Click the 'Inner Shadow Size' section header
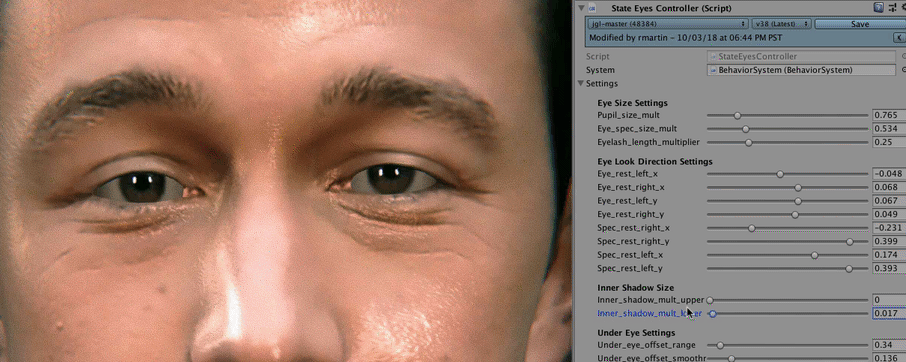906x362 pixels. click(x=636, y=288)
